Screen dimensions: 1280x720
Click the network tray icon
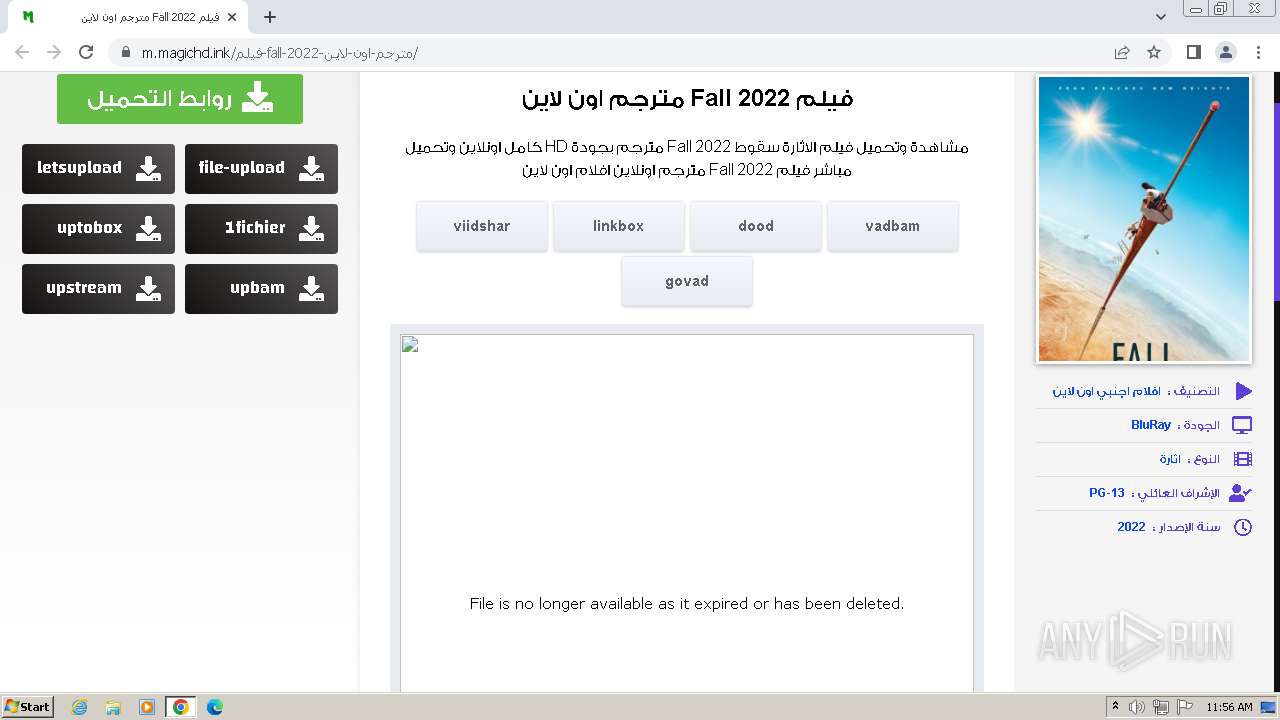click(x=1161, y=707)
